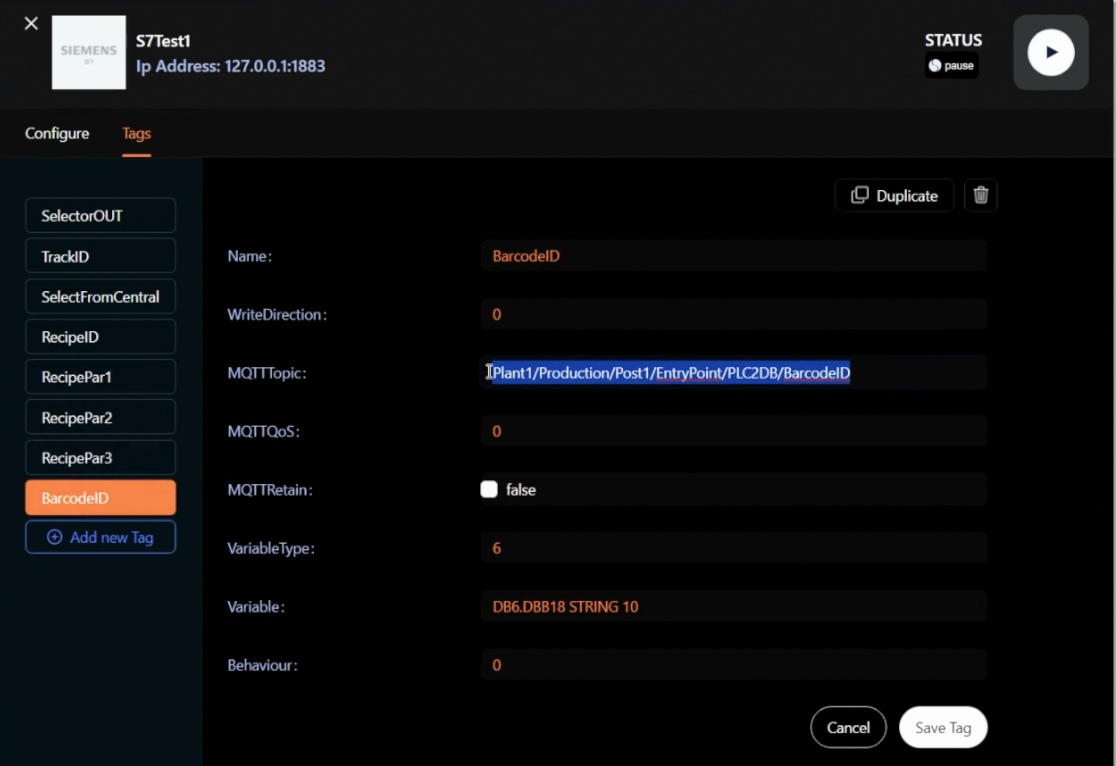Screen dimensions: 1116x766
Task: Click the Siemens S7 device thumbnail
Action: tap(89, 52)
